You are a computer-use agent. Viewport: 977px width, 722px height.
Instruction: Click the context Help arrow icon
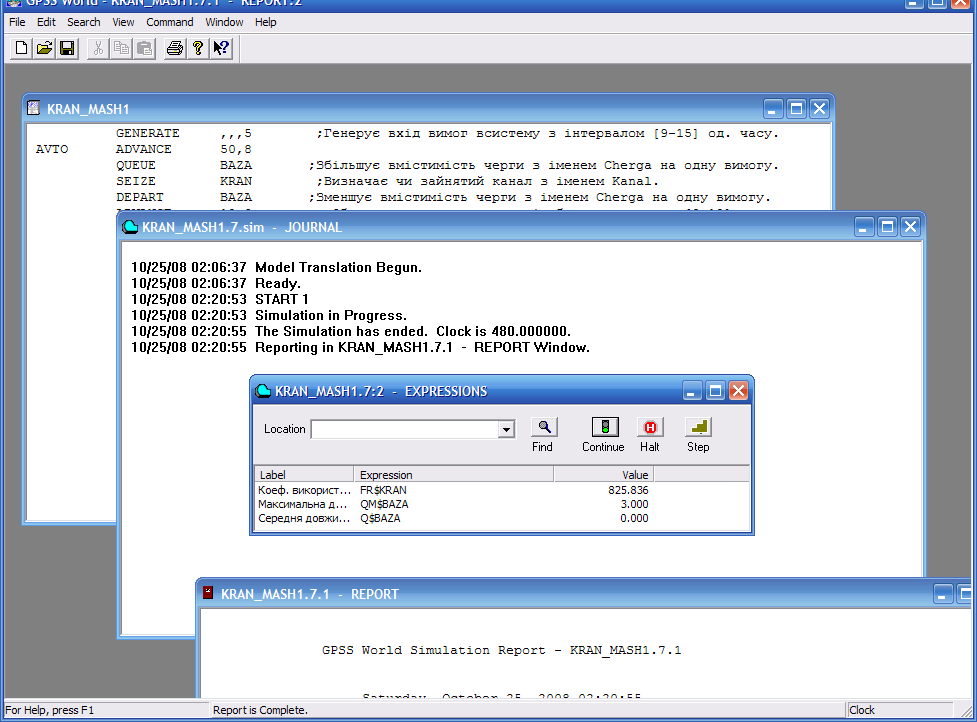(221, 48)
